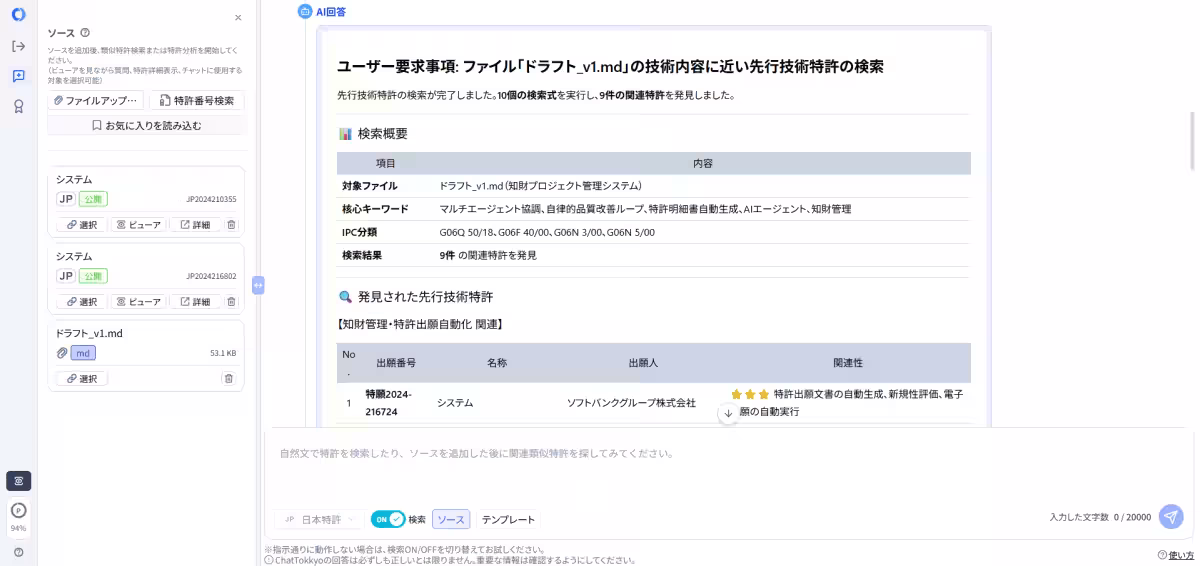Click the panel collapse handle on divider
1200x566 pixels.
[257, 285]
